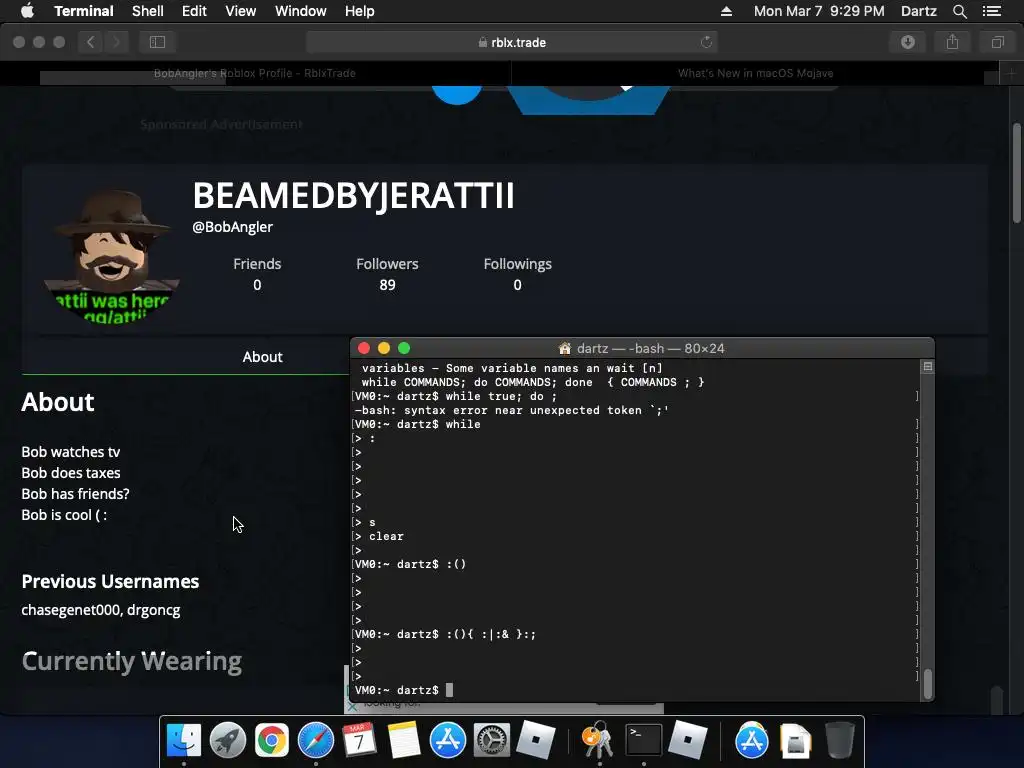Open the View menu
Viewport: 1024px width, 768px height.
[240, 11]
